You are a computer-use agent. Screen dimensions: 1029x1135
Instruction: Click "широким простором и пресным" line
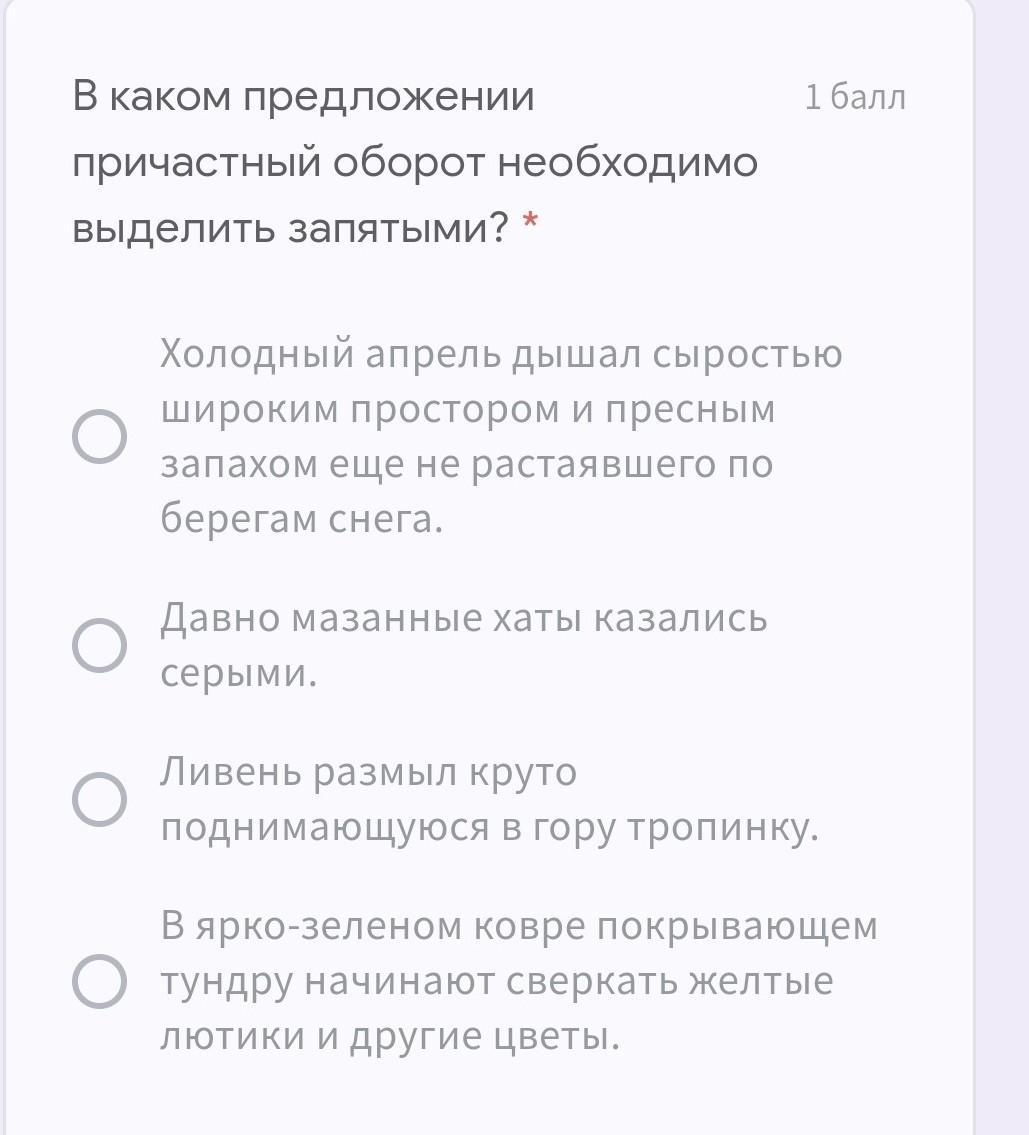click(468, 410)
